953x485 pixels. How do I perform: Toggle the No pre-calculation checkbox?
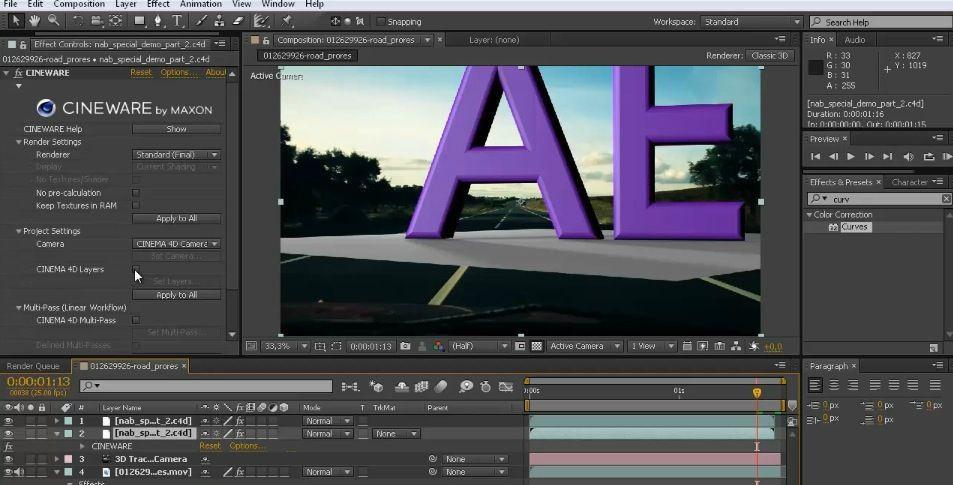(x=136, y=193)
